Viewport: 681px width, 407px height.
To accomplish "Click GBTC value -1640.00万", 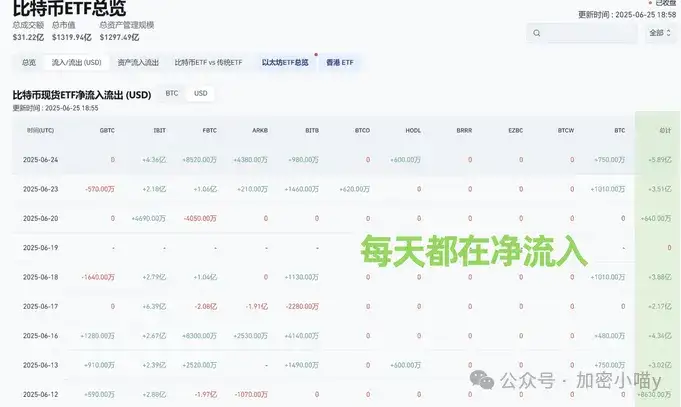I will pos(98,277).
